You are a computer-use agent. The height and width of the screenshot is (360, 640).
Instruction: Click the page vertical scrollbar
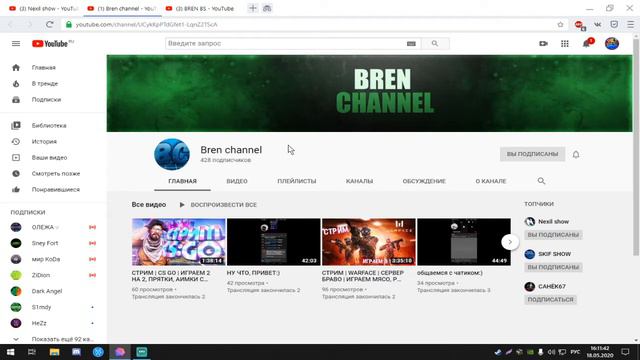click(x=636, y=147)
